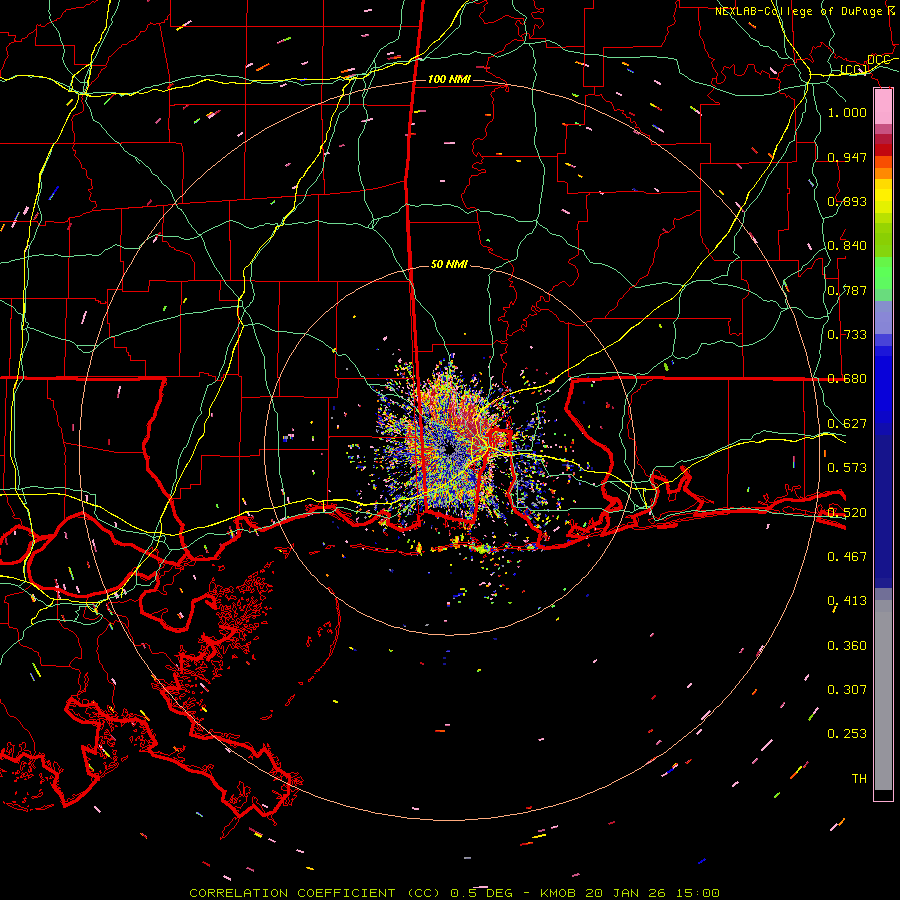This screenshot has width=900, height=900.
Task: Click the 0.520 color scale value
Action: tap(847, 513)
